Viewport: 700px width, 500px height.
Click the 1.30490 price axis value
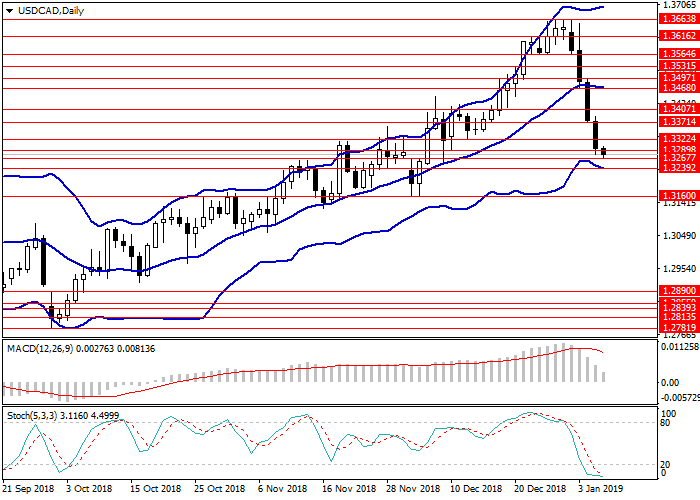click(x=679, y=235)
